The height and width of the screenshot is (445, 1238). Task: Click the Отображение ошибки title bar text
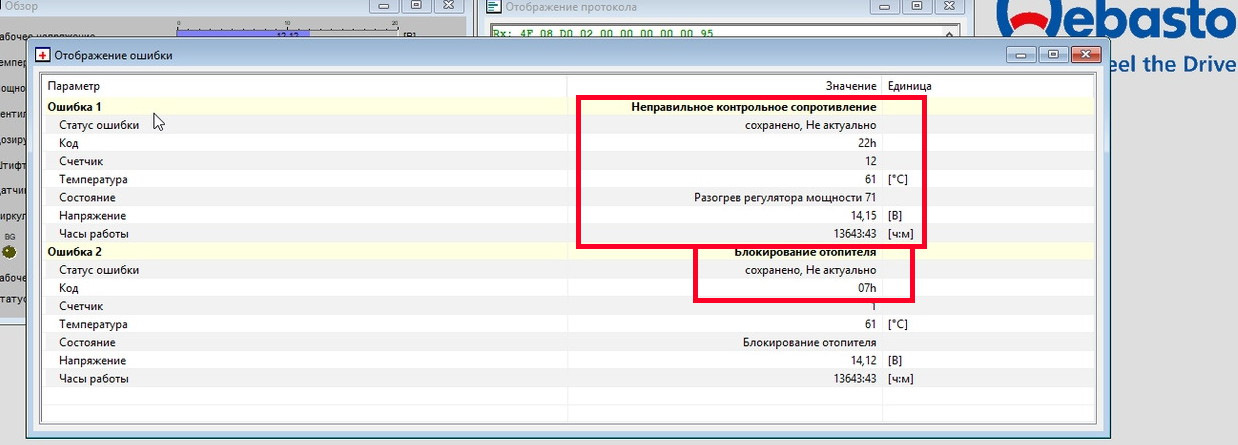(113, 56)
